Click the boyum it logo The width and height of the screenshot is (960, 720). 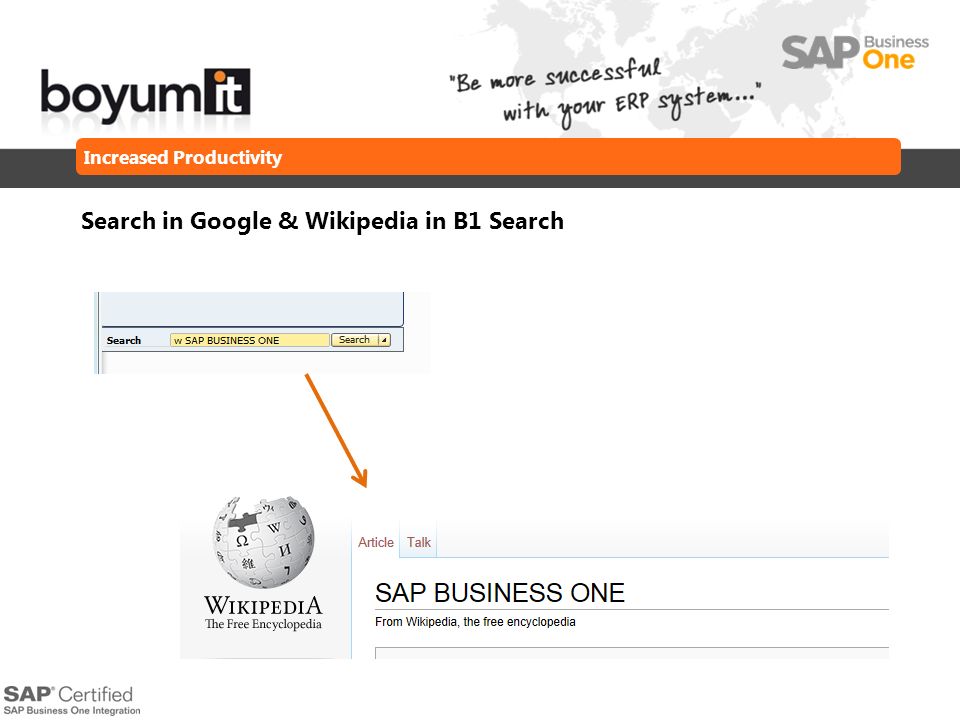click(145, 96)
